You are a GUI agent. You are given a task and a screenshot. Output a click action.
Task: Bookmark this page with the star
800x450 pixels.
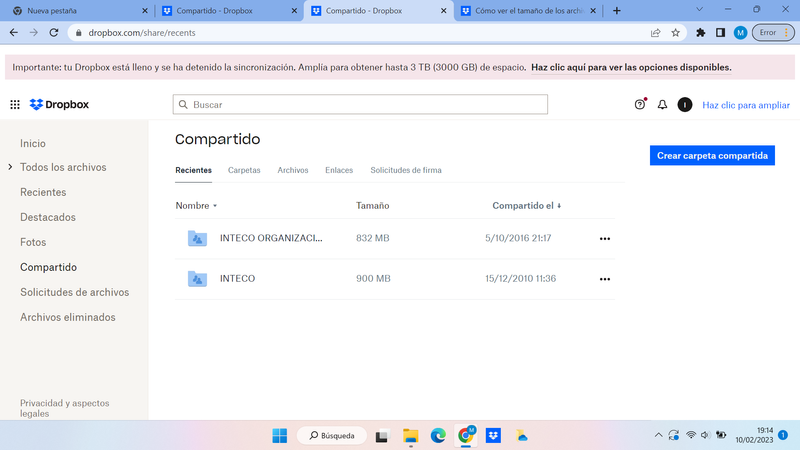[676, 33]
